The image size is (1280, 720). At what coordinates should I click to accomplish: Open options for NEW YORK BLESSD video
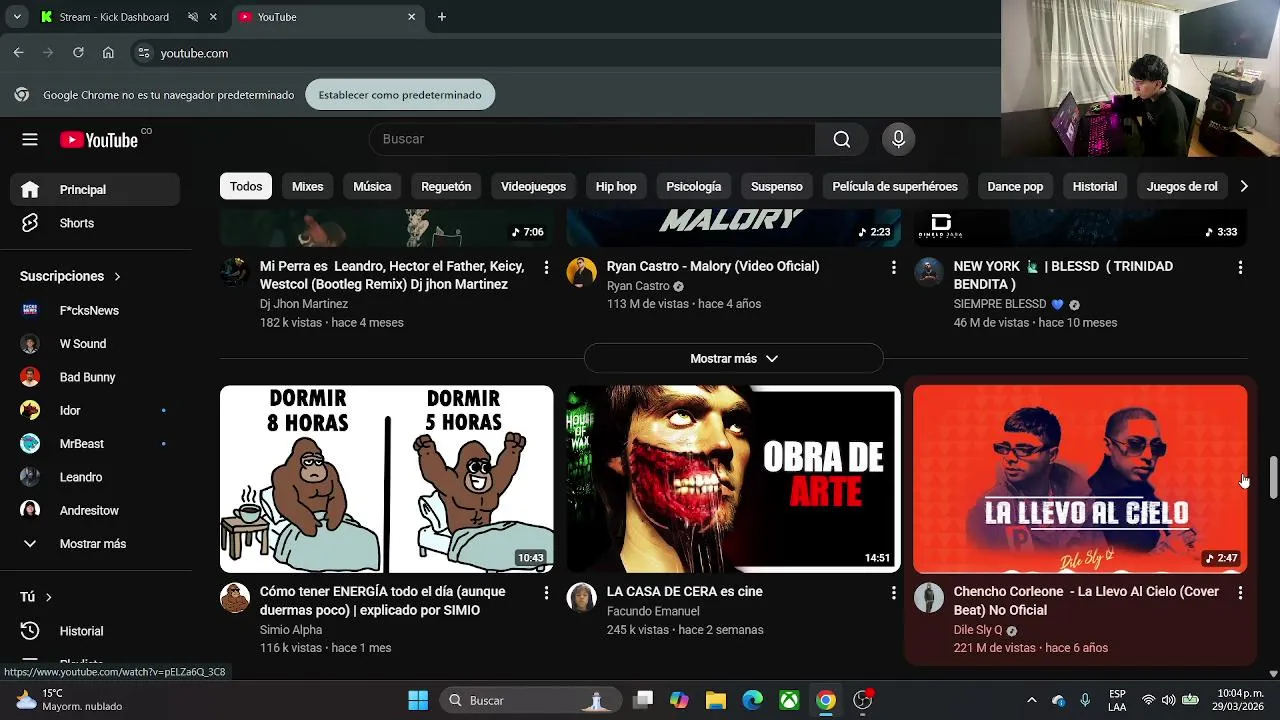pos(1240,267)
